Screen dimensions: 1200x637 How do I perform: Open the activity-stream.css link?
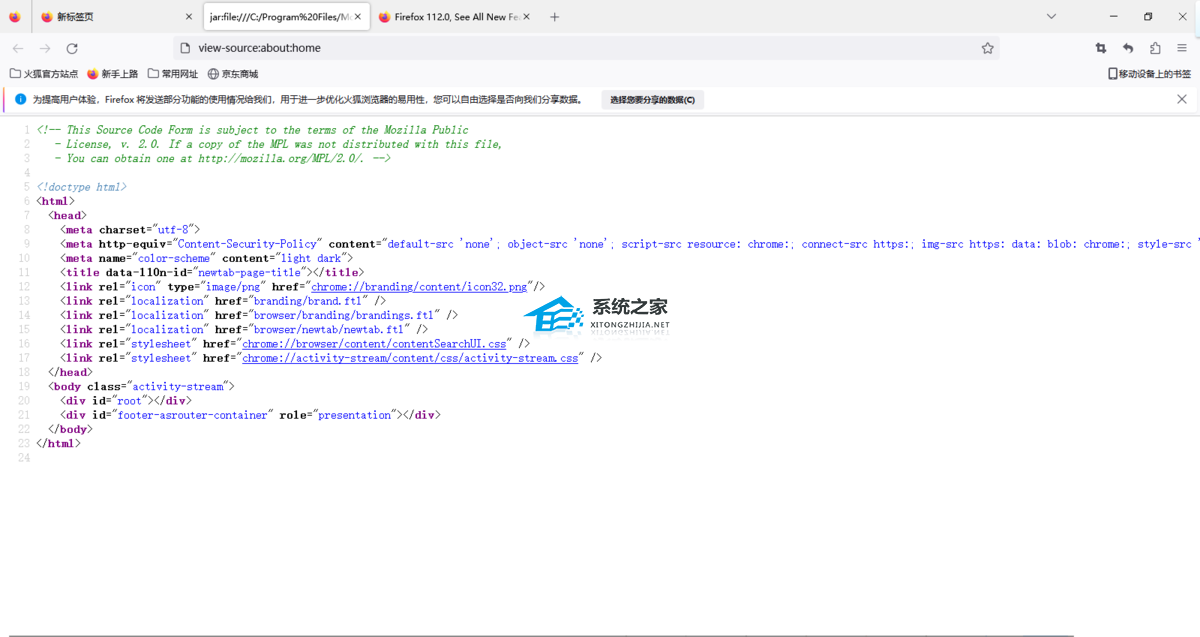pos(410,357)
